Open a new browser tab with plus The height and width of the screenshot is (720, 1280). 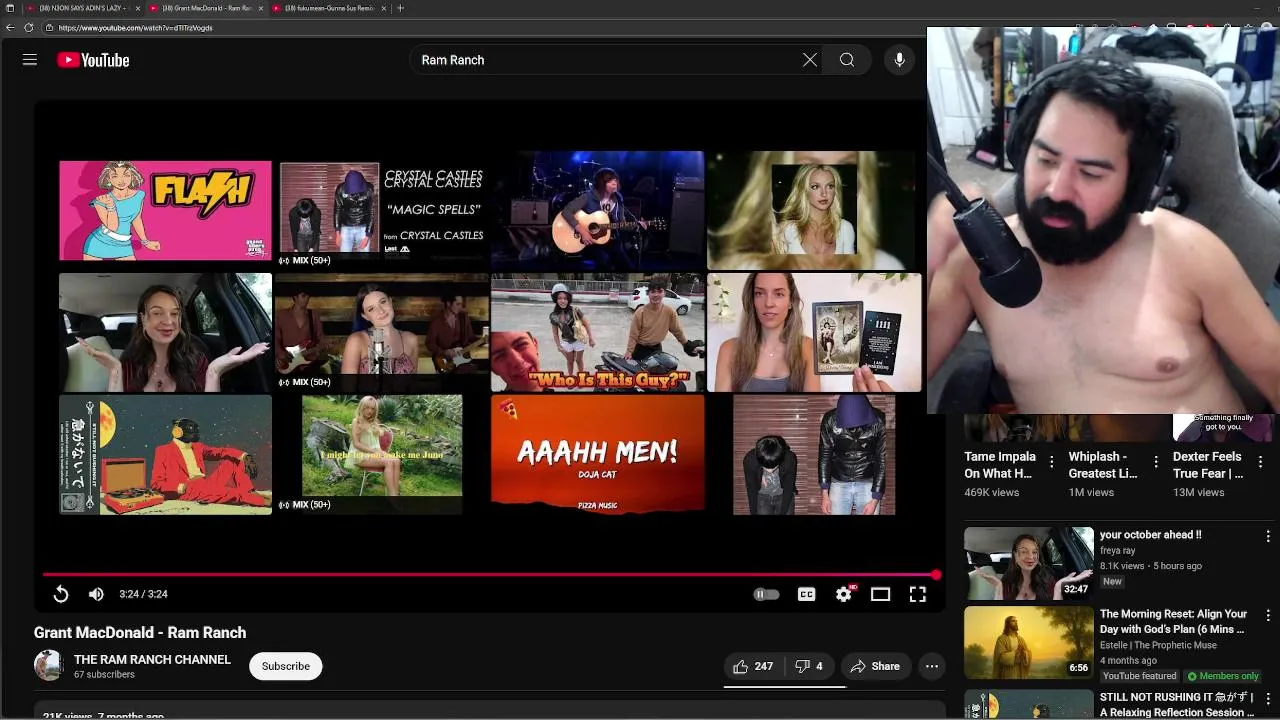(x=400, y=8)
